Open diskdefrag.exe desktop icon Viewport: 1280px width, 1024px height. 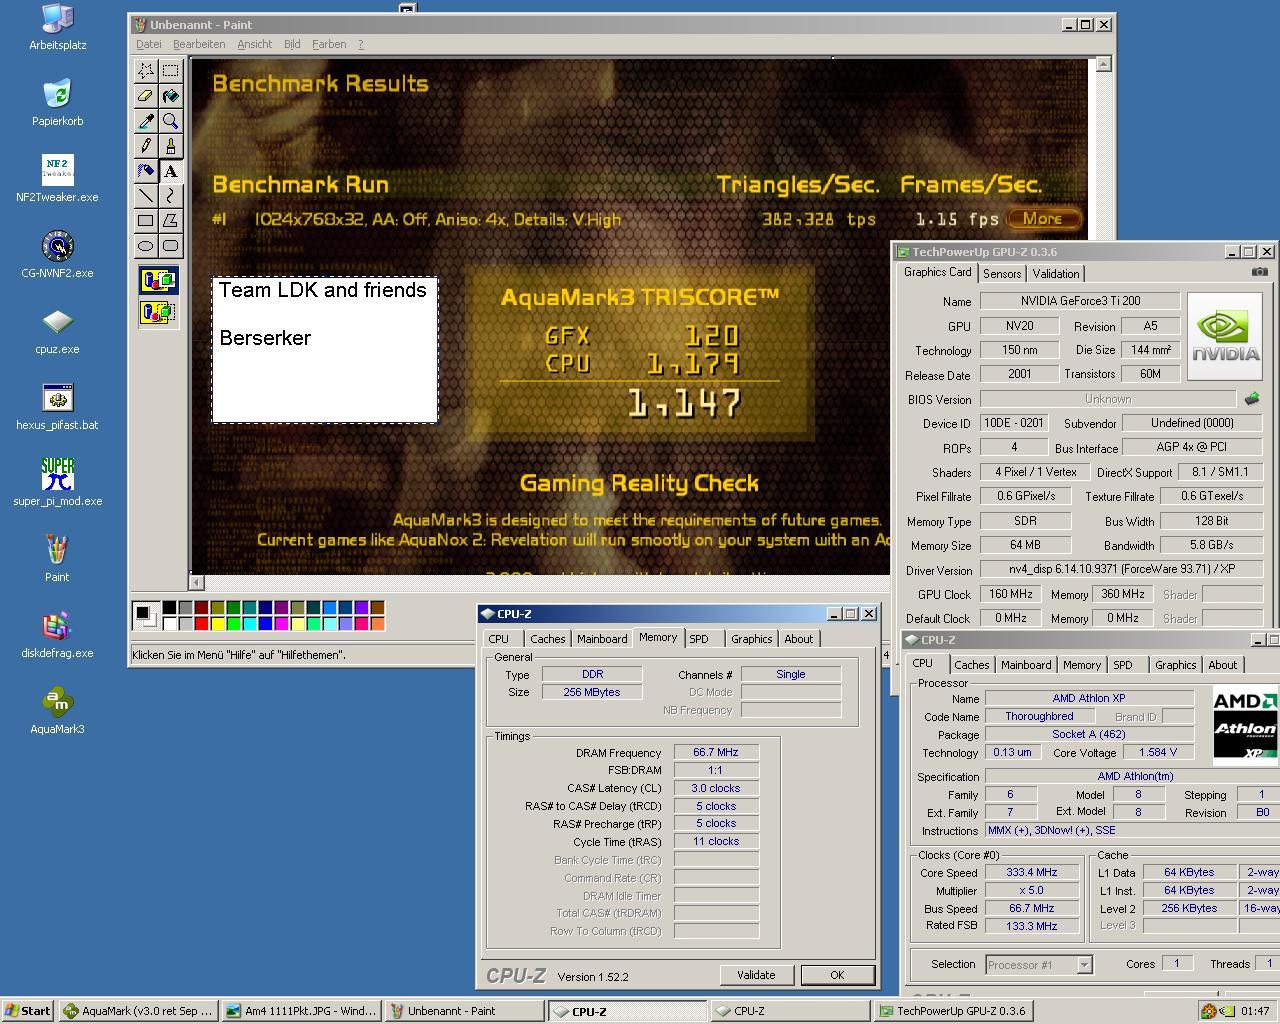pos(57,635)
